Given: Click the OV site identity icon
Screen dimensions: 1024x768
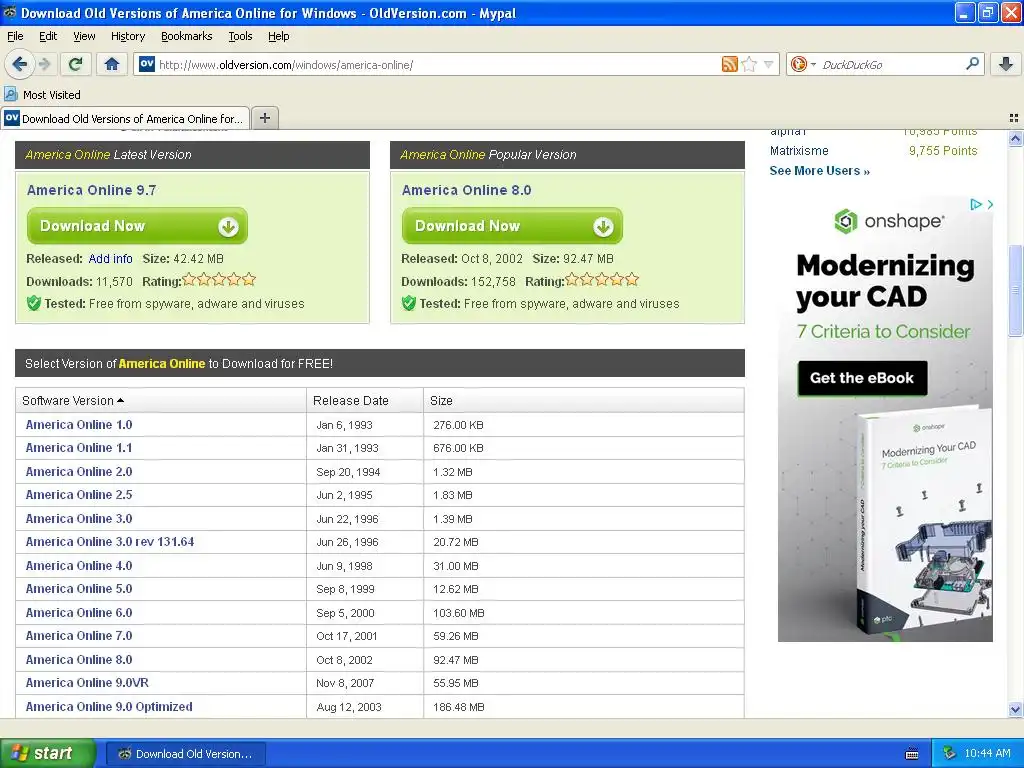Looking at the screenshot, I should [147, 64].
